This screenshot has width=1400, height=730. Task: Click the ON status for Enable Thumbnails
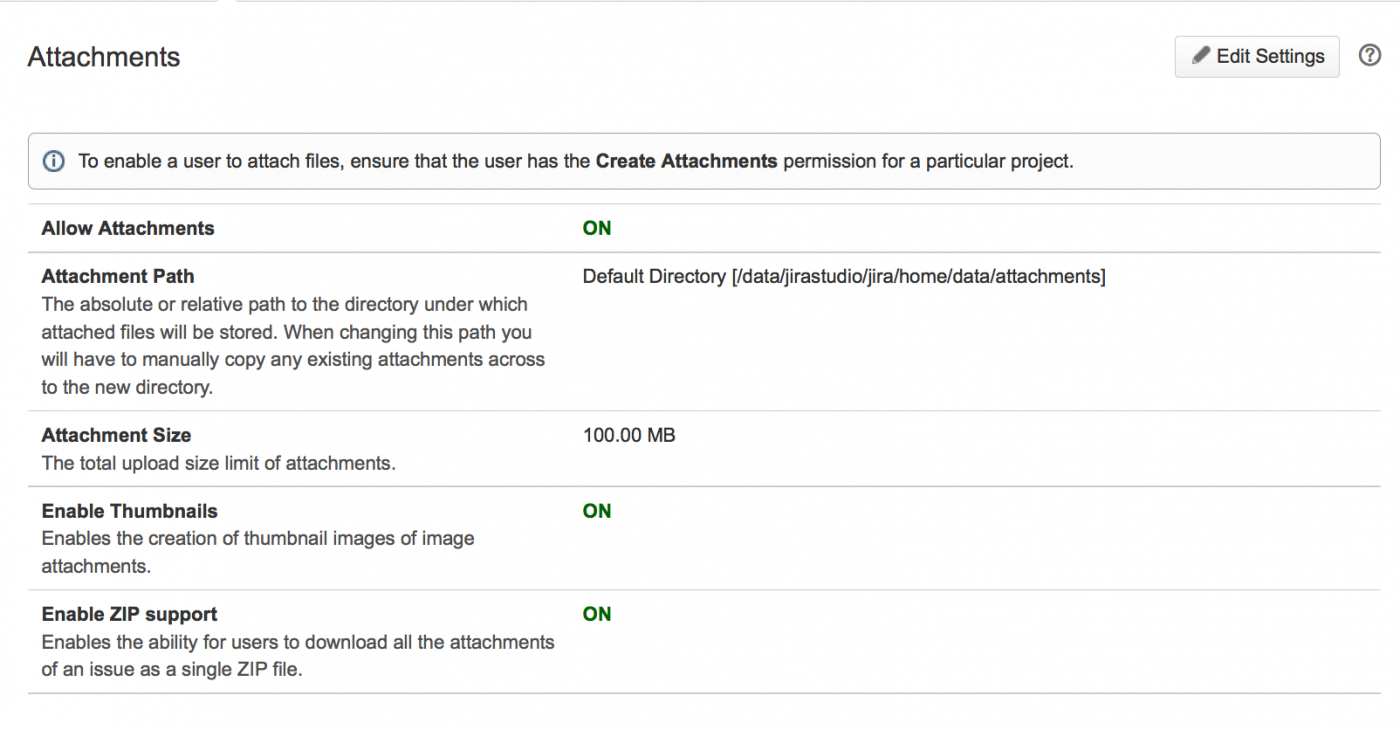[597, 511]
